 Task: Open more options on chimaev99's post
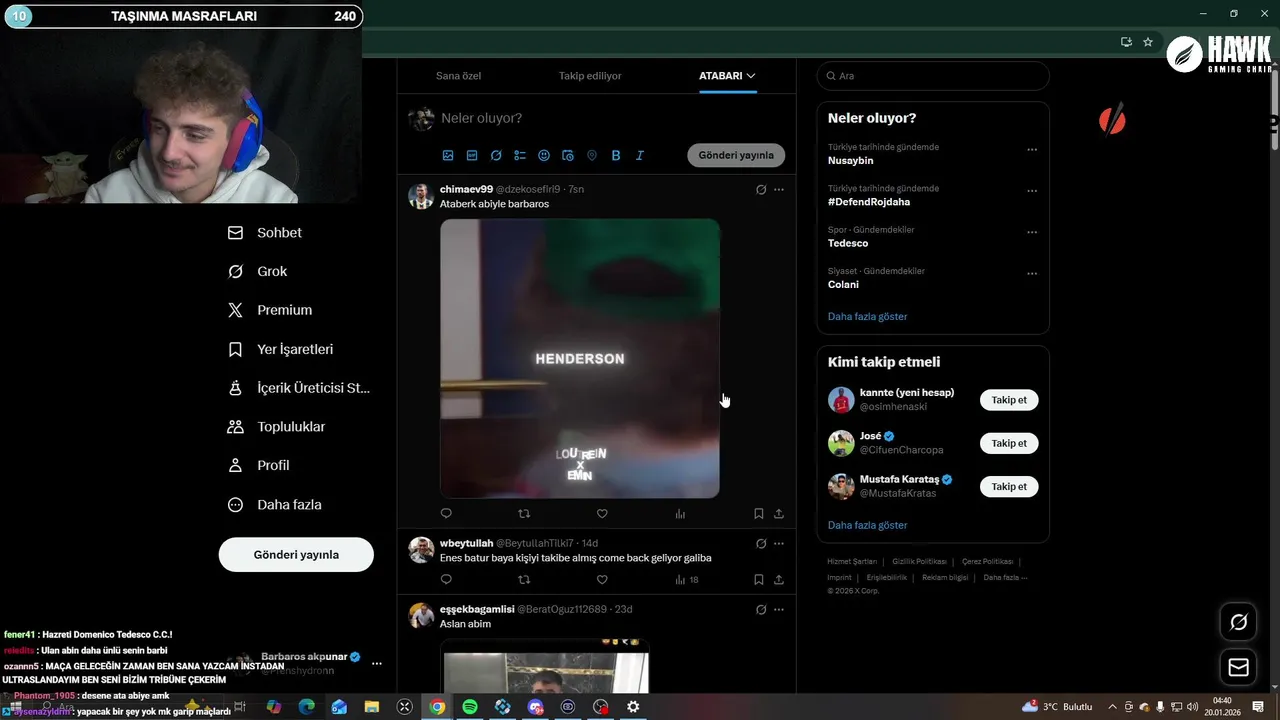(779, 190)
